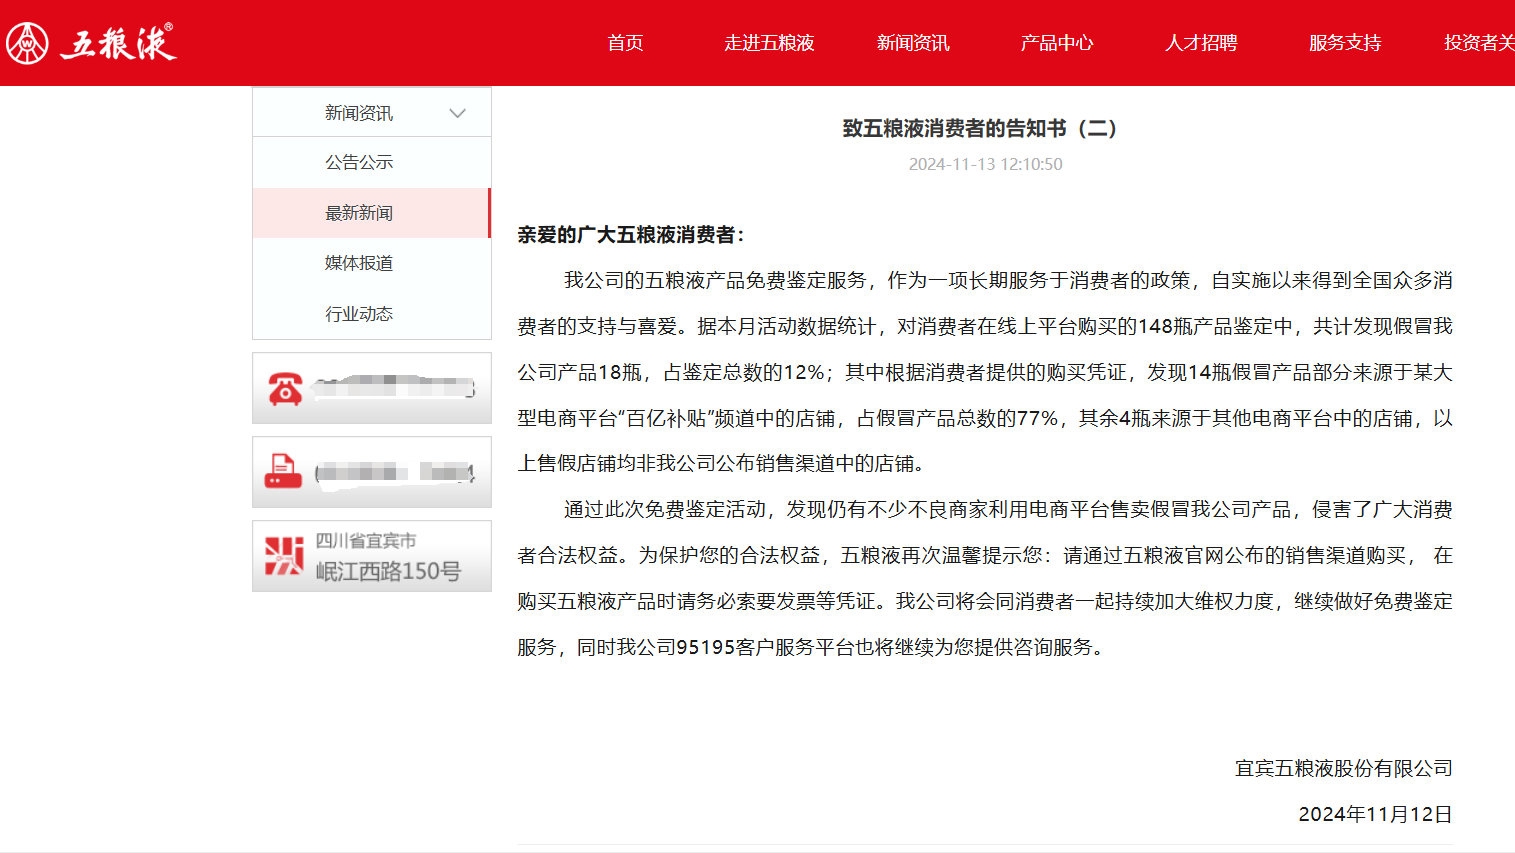Select 人才招聘 in the top menu
Viewport: 1515px width, 853px height.
[x=1201, y=43]
